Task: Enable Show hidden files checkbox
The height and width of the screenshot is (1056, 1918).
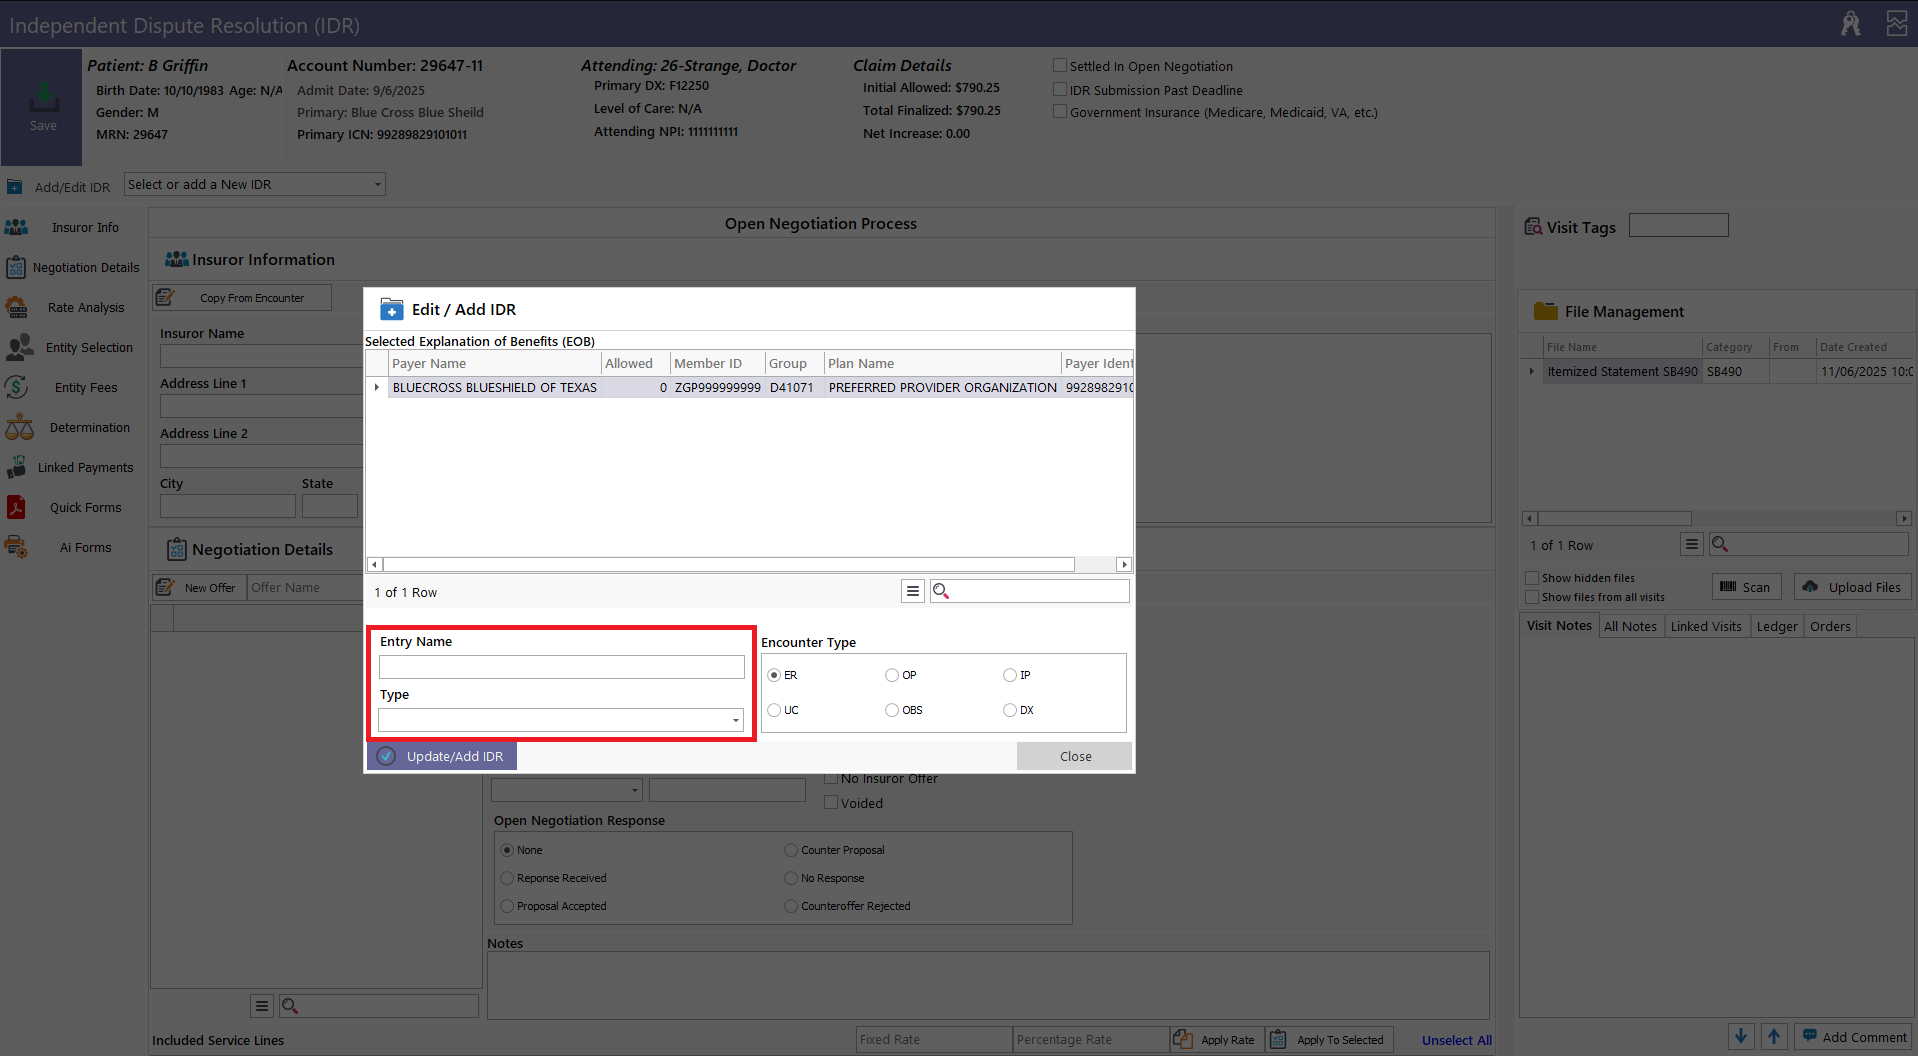Action: (1532, 578)
